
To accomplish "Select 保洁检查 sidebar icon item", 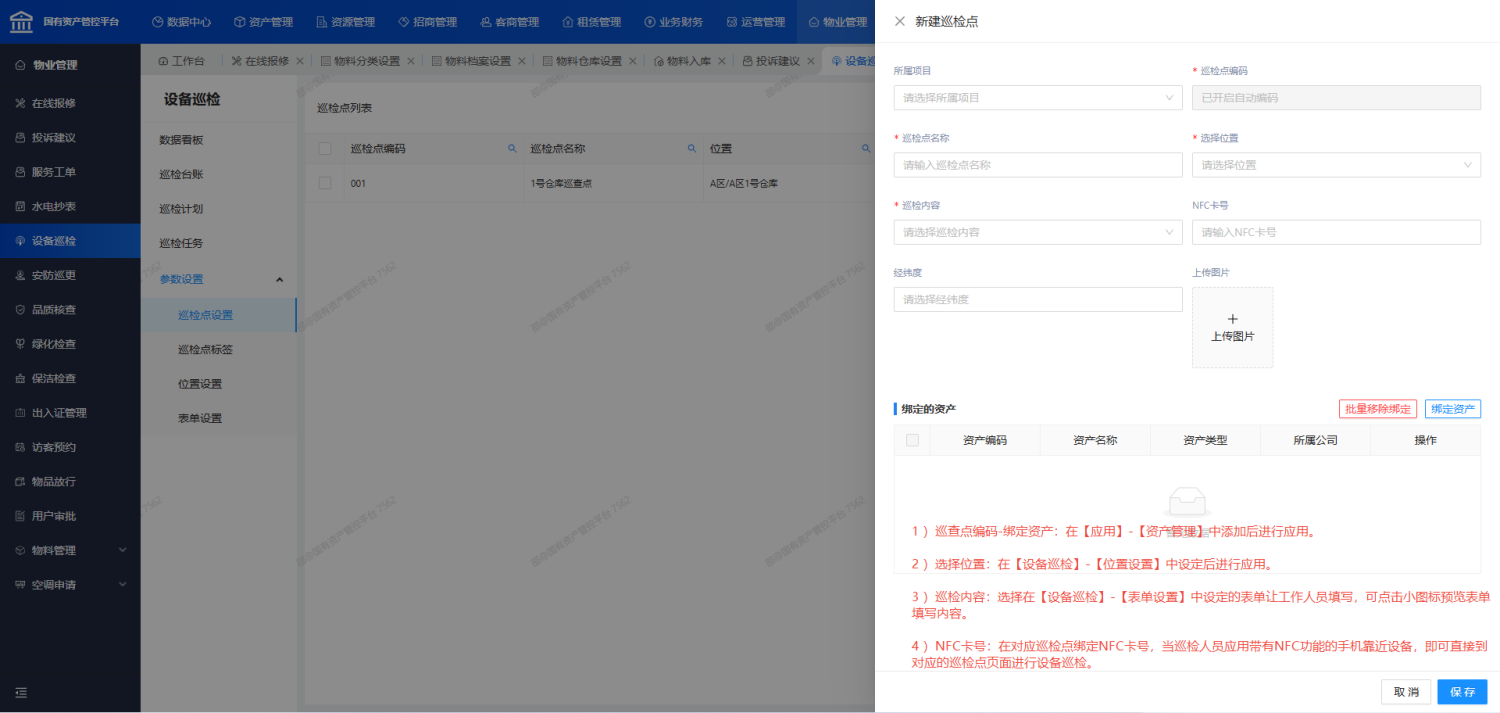I will (70, 378).
